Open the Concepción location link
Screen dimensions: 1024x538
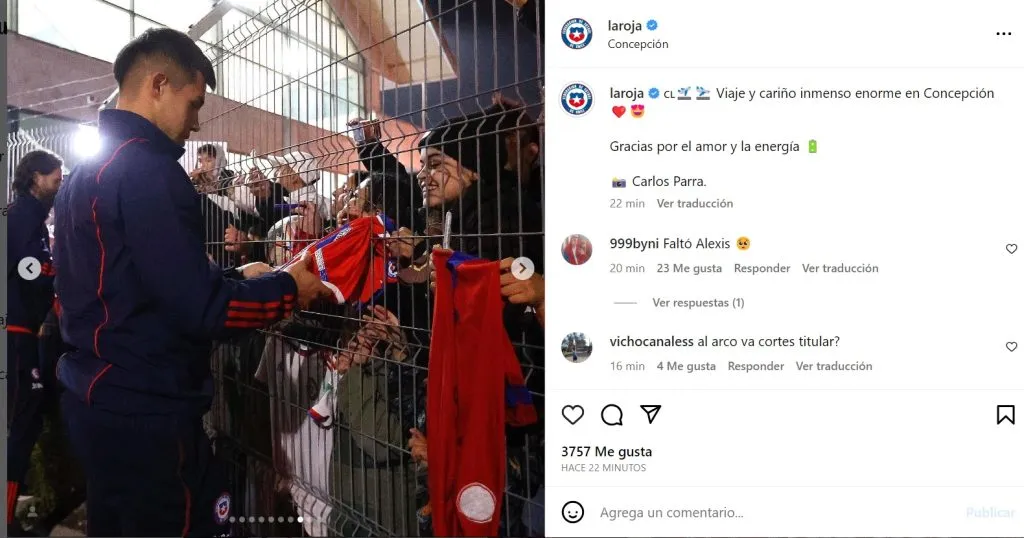638,44
